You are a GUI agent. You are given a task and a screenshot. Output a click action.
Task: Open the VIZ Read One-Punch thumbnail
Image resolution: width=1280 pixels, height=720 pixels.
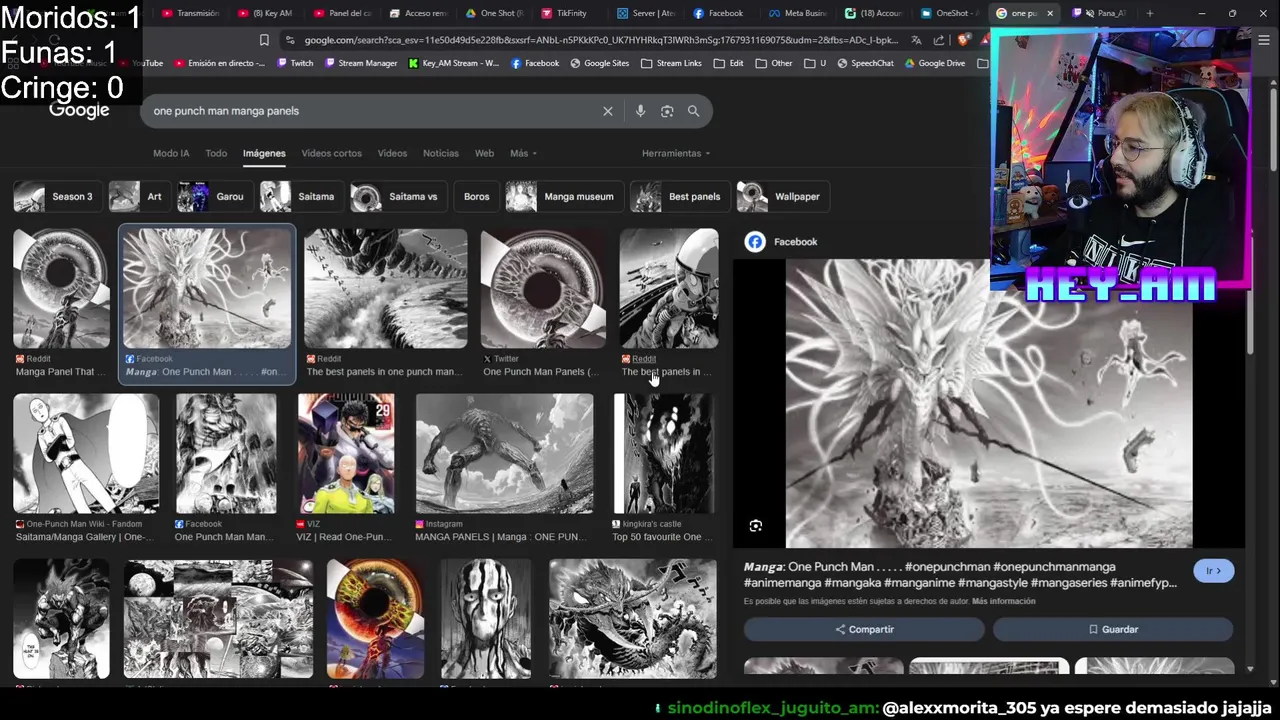tap(346, 454)
